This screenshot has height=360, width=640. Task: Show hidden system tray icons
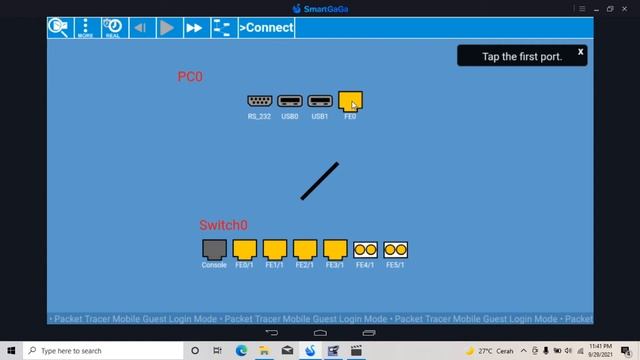[x=524, y=351]
